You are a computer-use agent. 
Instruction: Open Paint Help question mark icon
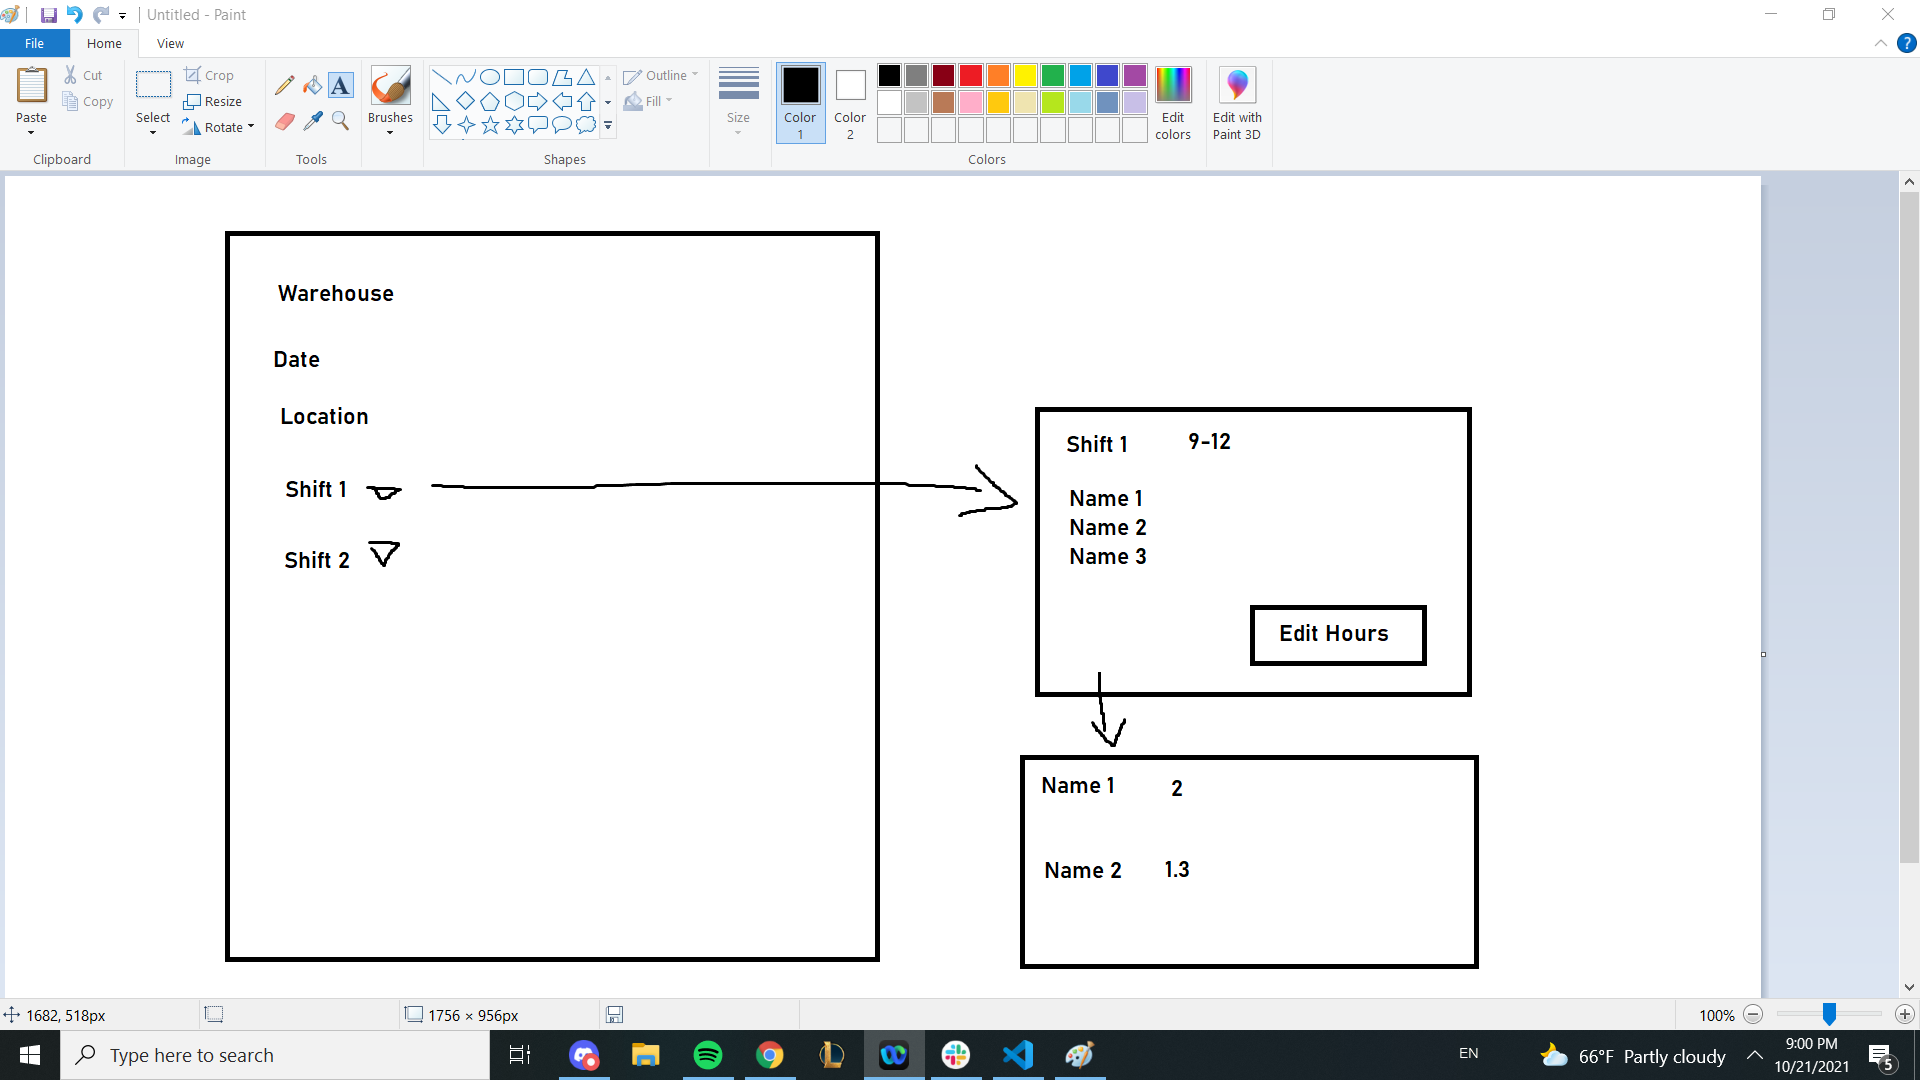(x=1906, y=43)
